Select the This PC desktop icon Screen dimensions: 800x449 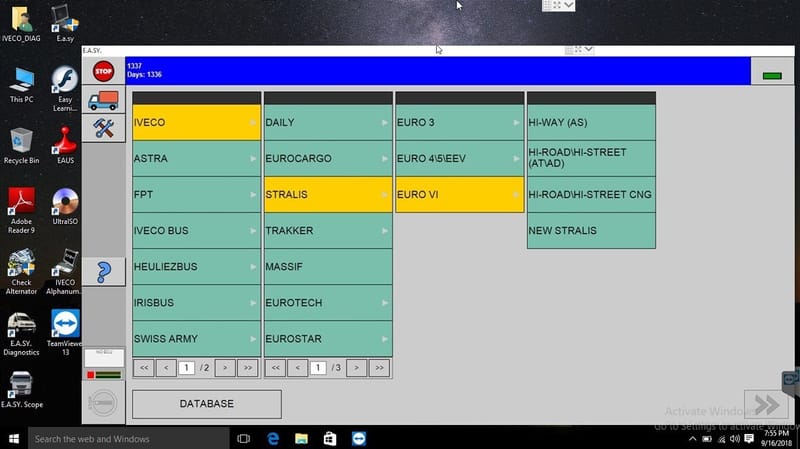click(21, 85)
